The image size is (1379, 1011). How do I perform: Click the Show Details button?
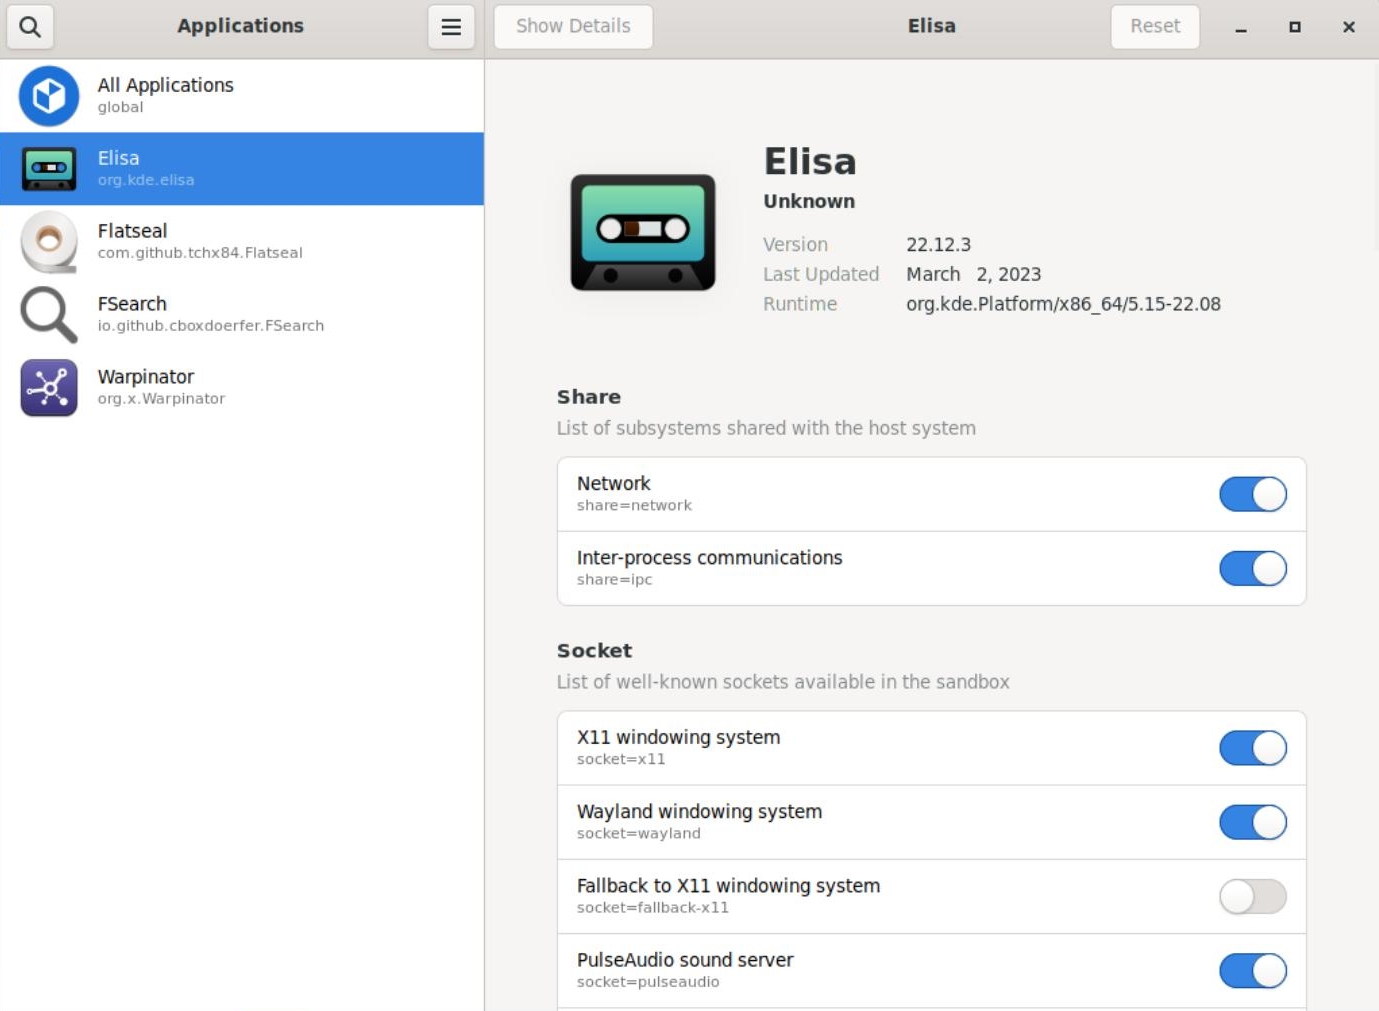(x=573, y=27)
